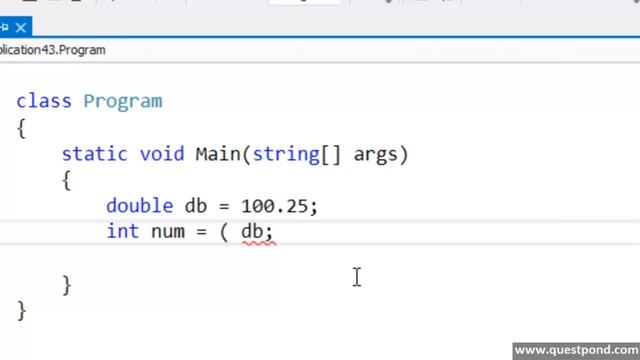The width and height of the screenshot is (640, 360).
Task: Click the 'static' keyword
Action: coord(94,154)
